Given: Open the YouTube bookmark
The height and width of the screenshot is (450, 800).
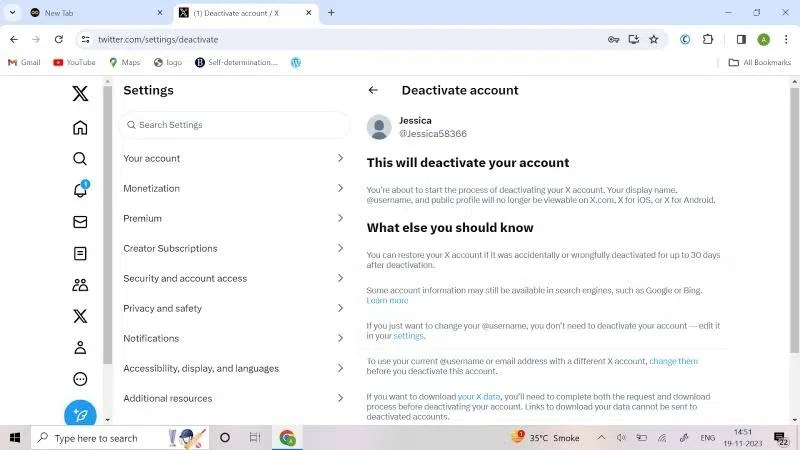Looking at the screenshot, I should 74,62.
